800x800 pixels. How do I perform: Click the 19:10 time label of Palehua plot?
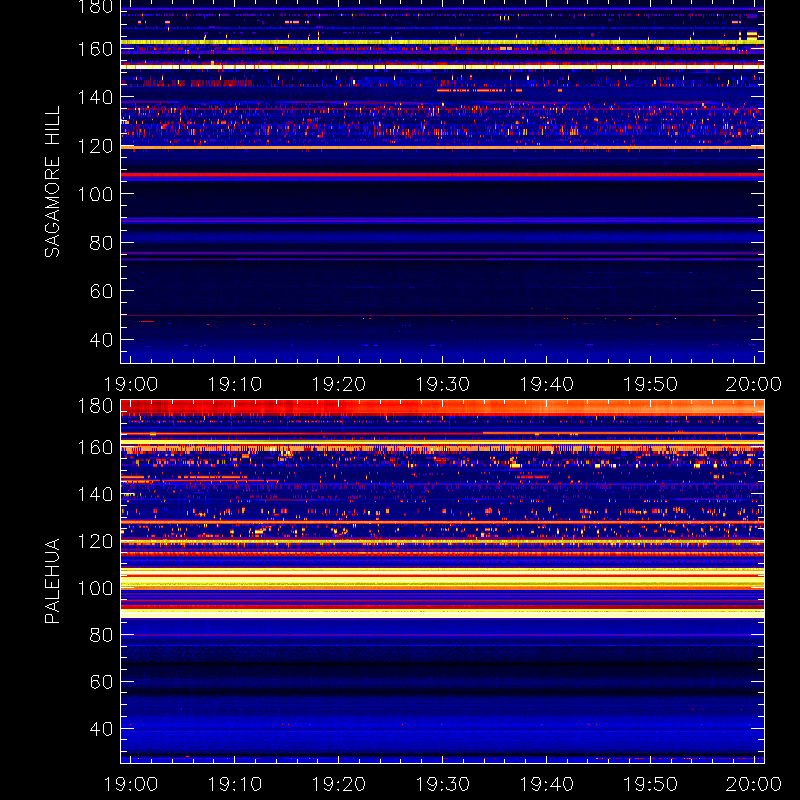click(x=235, y=784)
